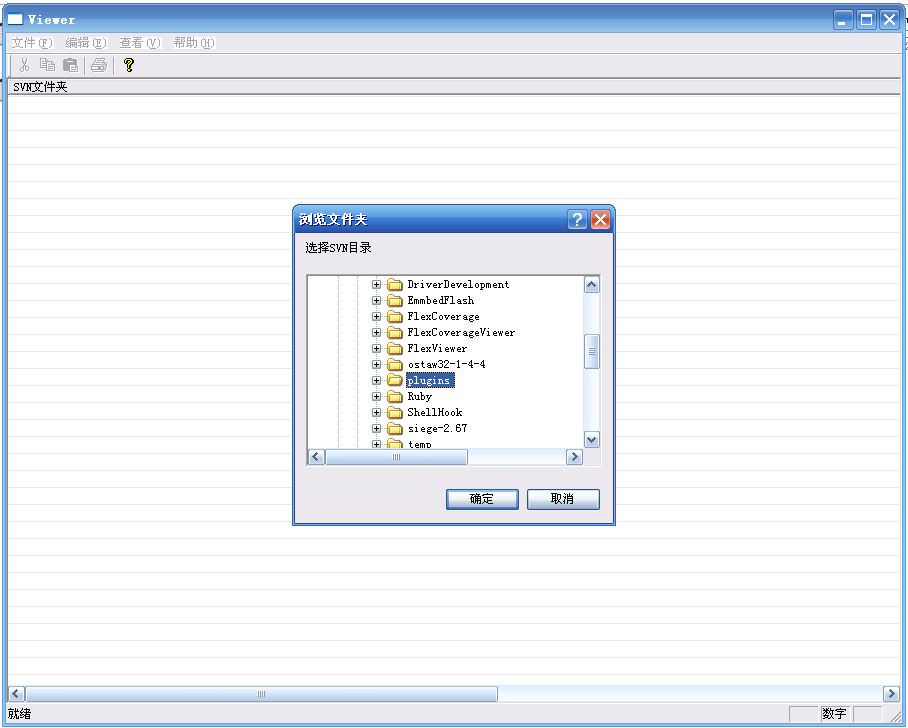Expand the FlexCoverageViewer tree node
Image resolution: width=908 pixels, height=728 pixels.
(376, 332)
